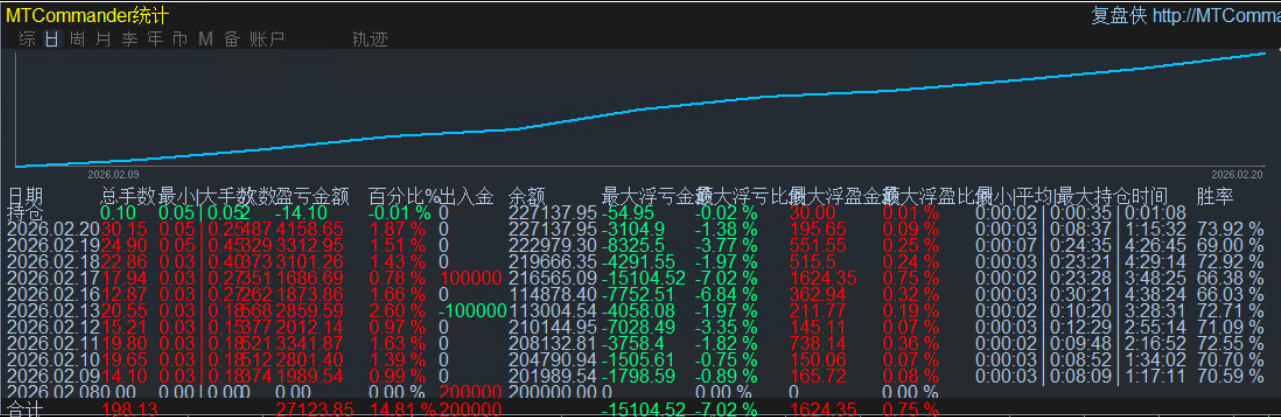The image size is (1281, 417).
Task: Select the 2026.02.20 date row
Action: coord(53,229)
